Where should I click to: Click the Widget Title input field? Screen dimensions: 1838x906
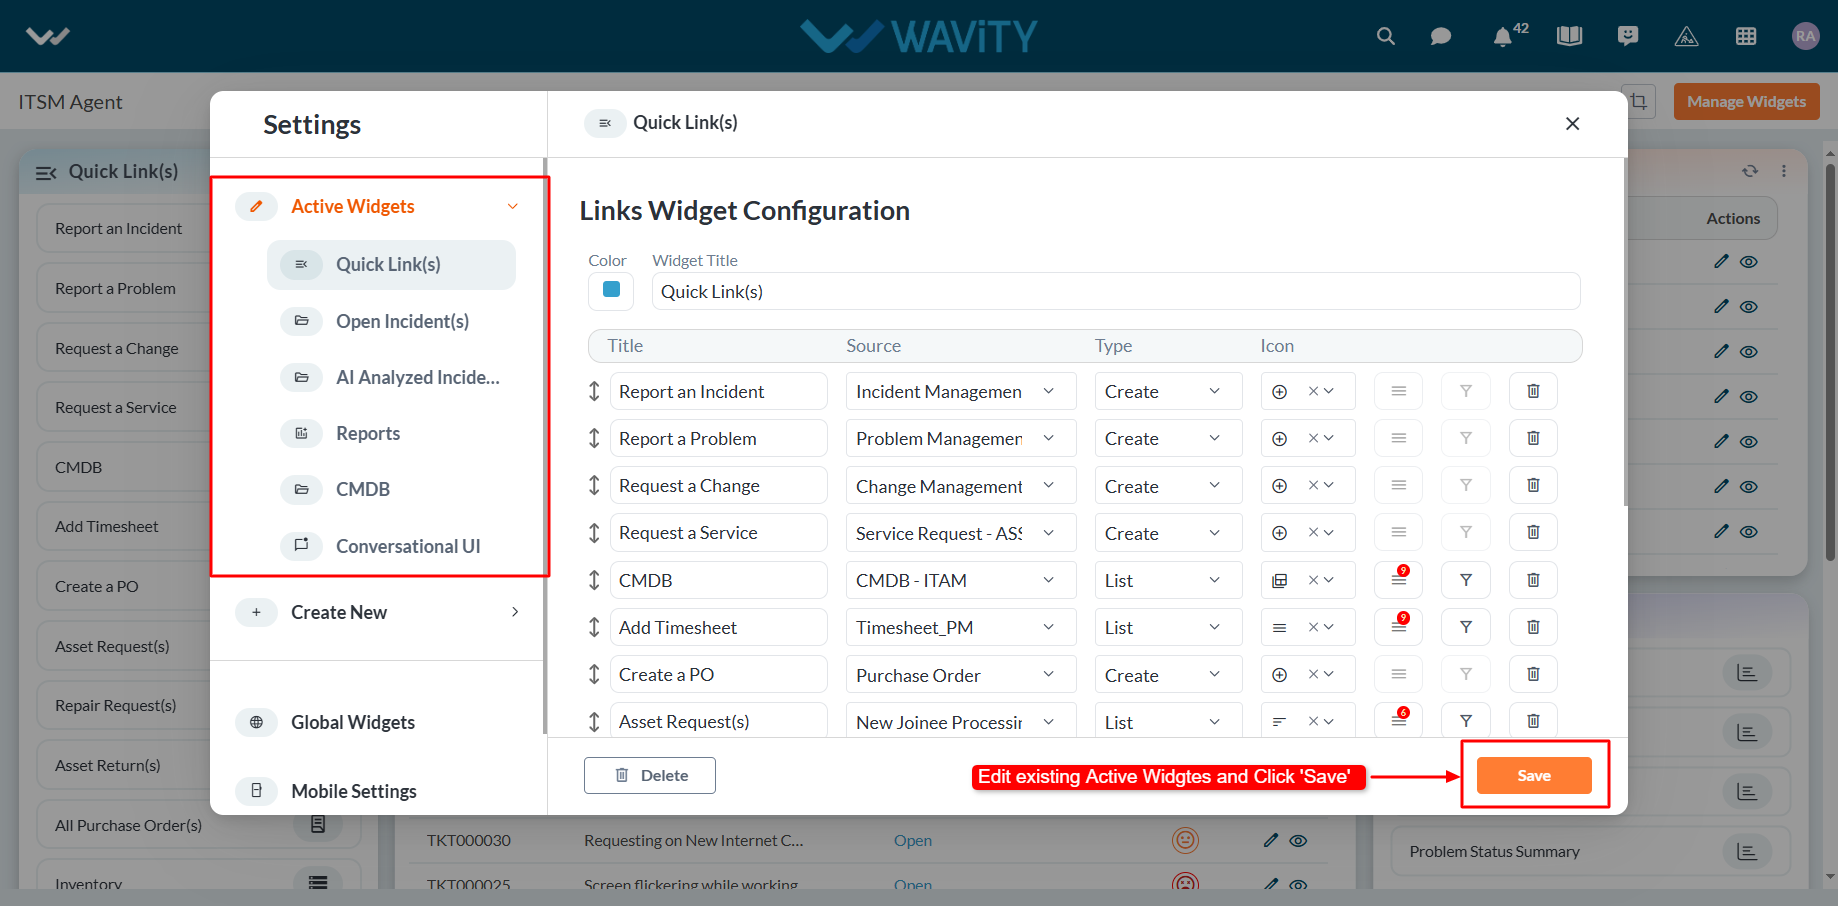pyautogui.click(x=1116, y=291)
